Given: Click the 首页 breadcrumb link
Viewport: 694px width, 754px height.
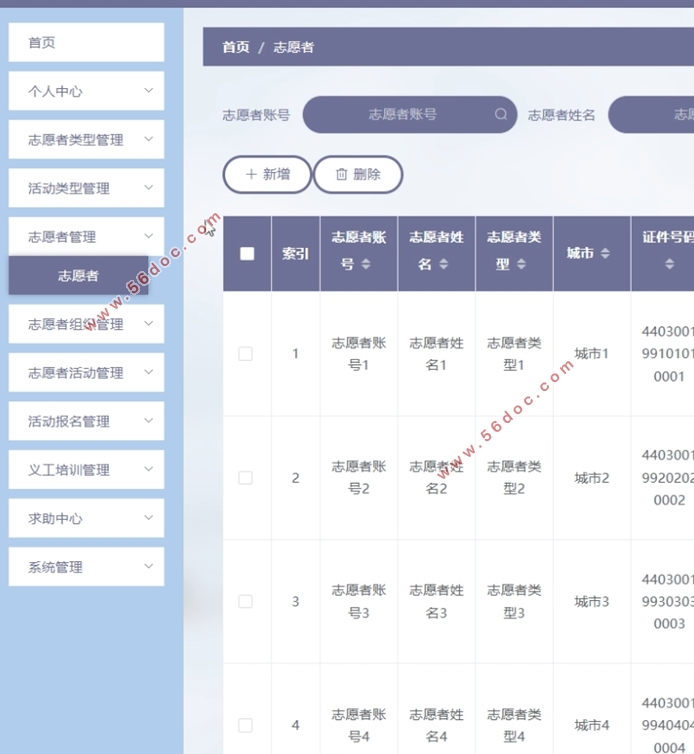Looking at the screenshot, I should [236, 47].
